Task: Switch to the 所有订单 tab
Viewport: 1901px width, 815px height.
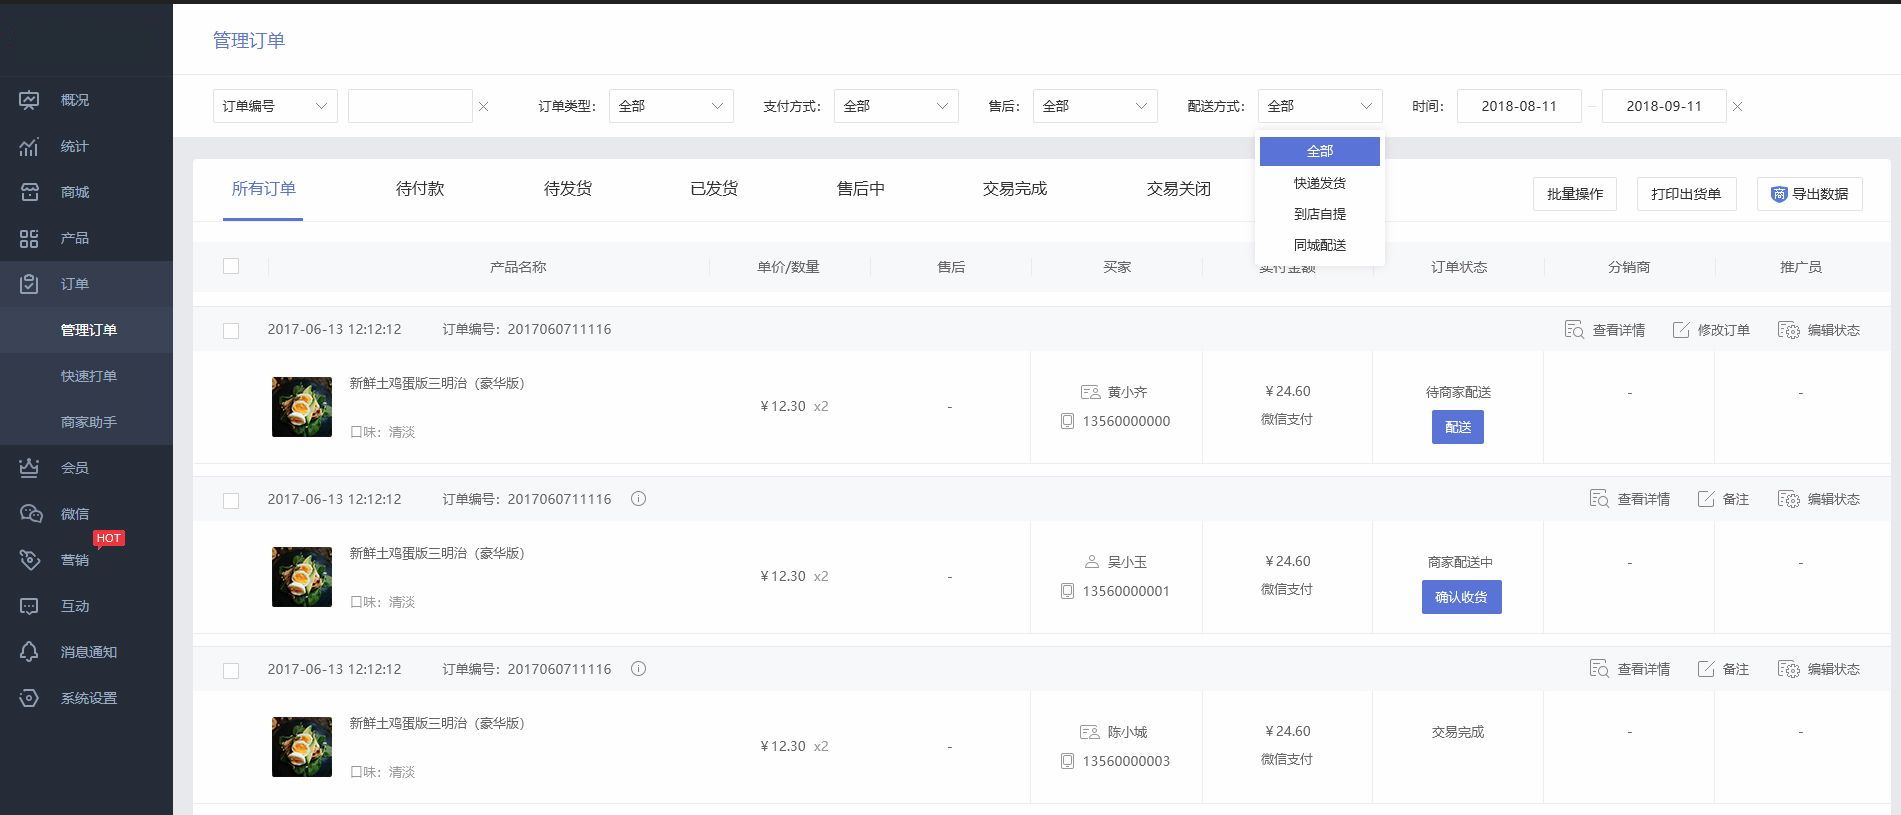Action: (263, 189)
